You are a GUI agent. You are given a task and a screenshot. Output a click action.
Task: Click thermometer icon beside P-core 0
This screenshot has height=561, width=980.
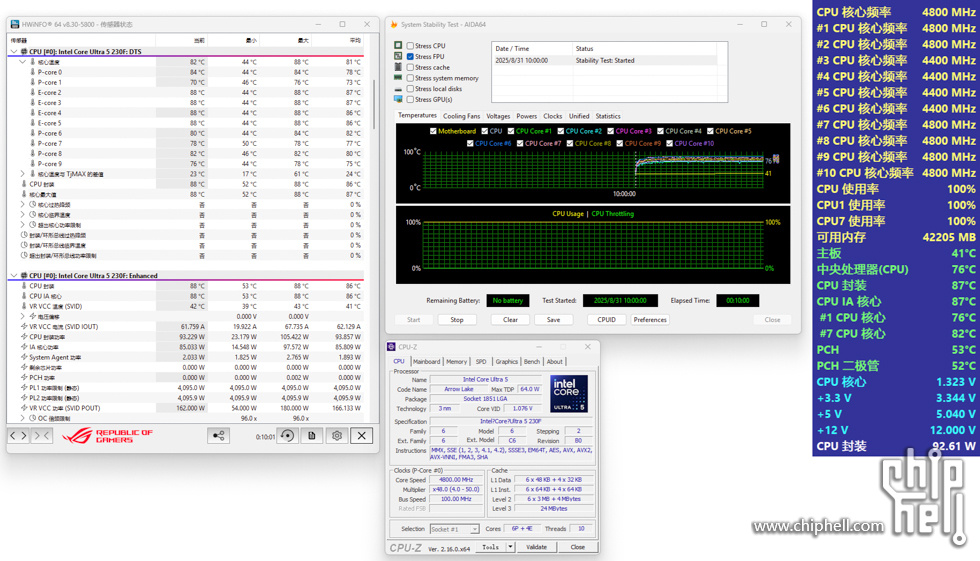click(x=32, y=72)
